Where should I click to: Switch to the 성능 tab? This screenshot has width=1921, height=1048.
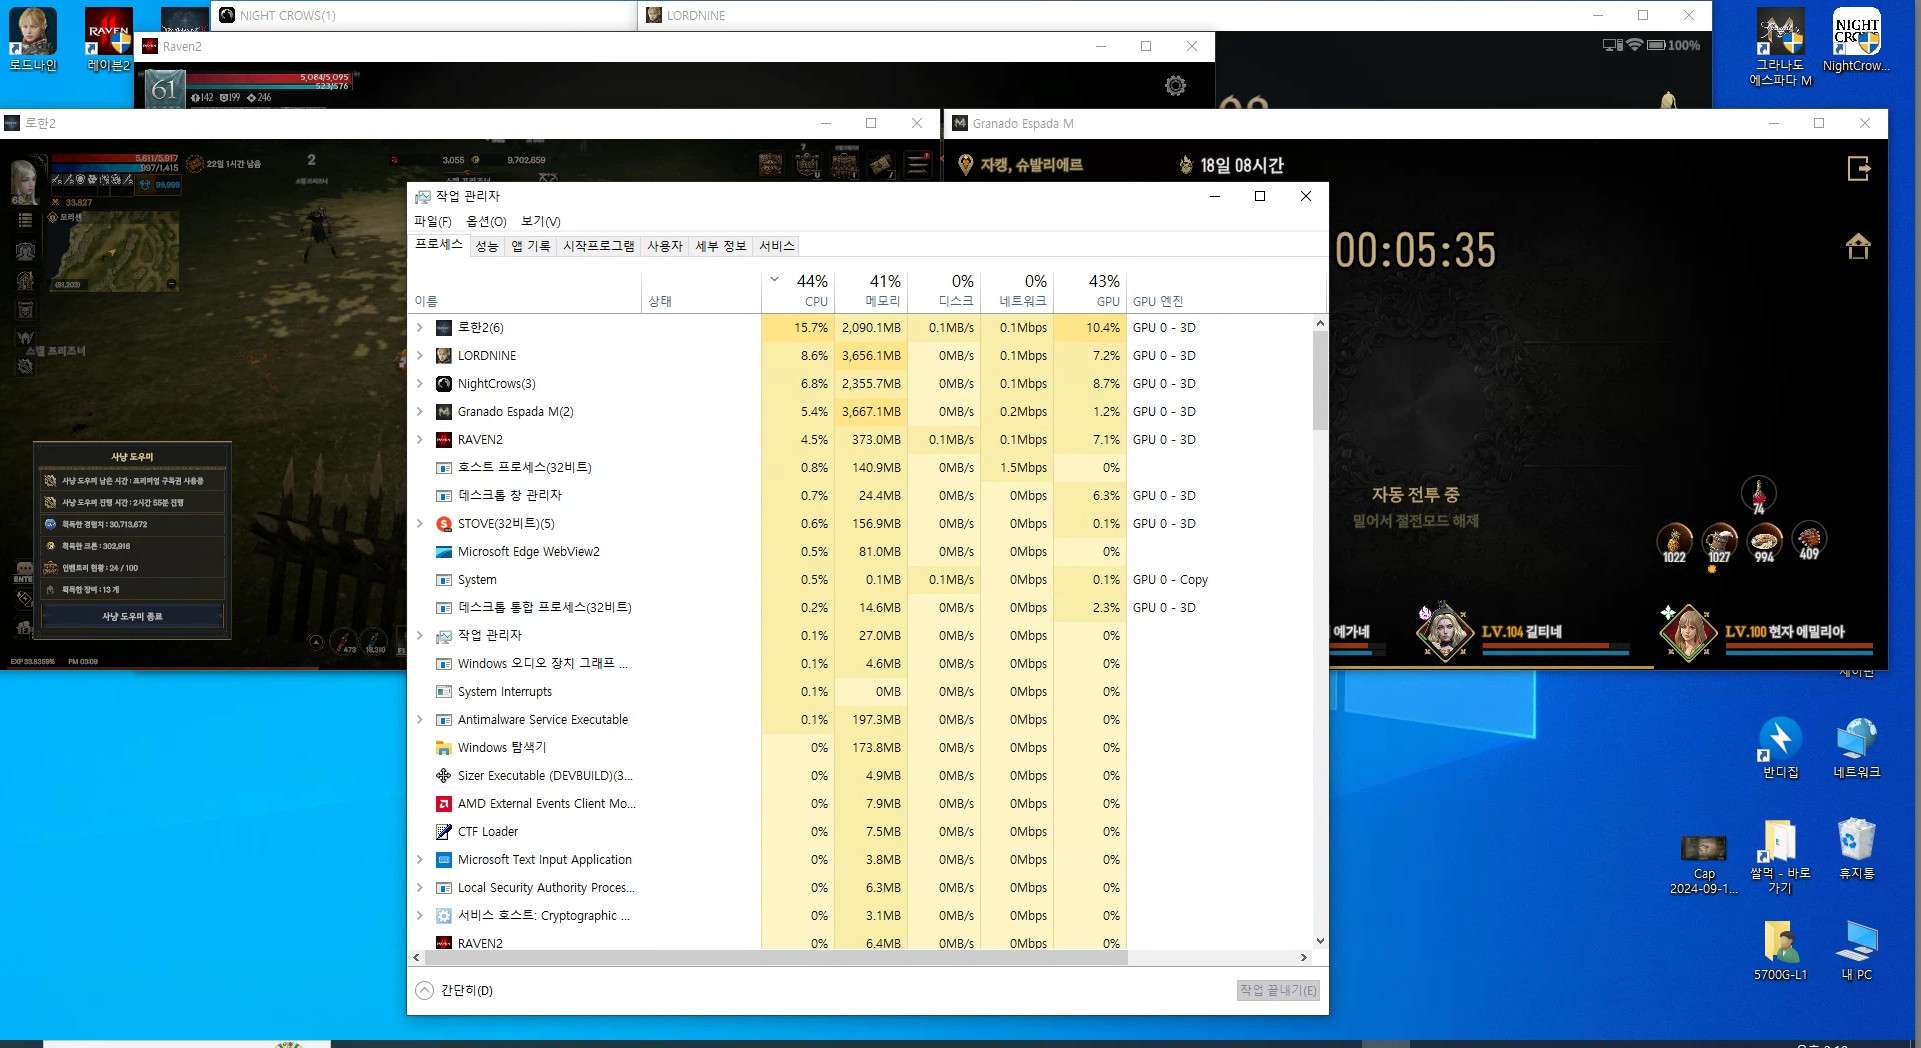click(x=487, y=246)
